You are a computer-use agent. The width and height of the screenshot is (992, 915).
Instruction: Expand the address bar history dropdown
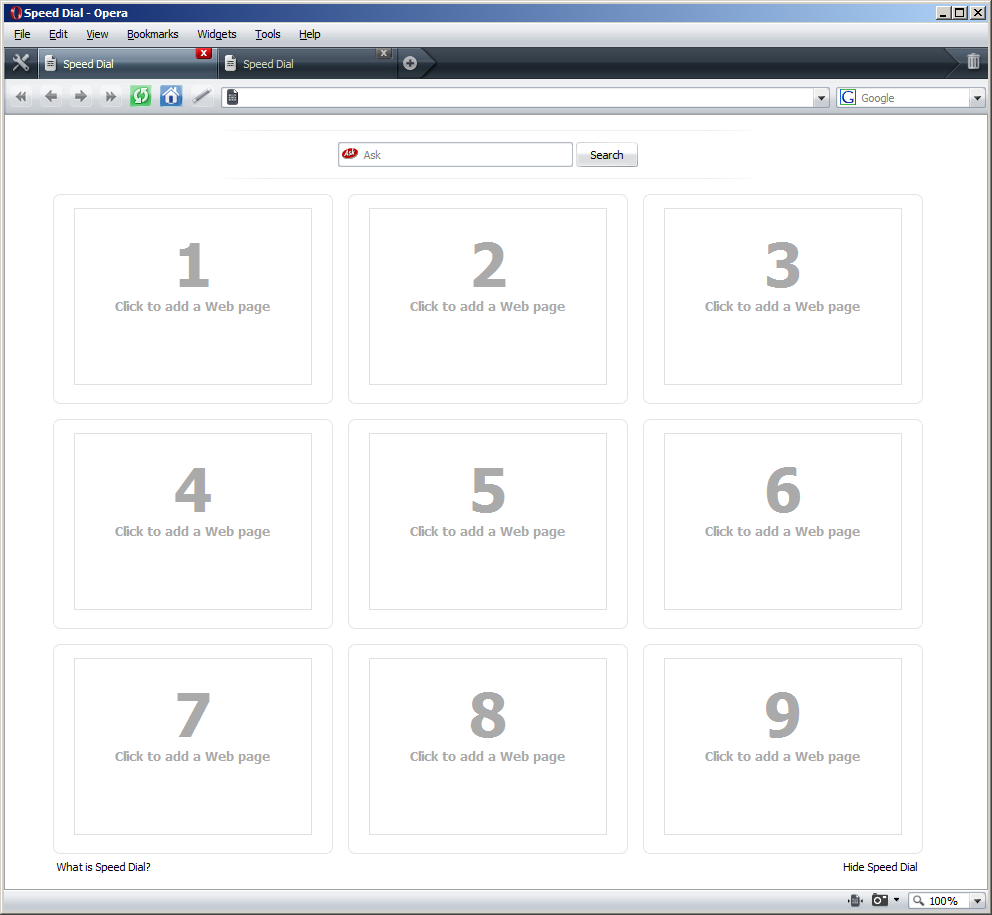822,98
